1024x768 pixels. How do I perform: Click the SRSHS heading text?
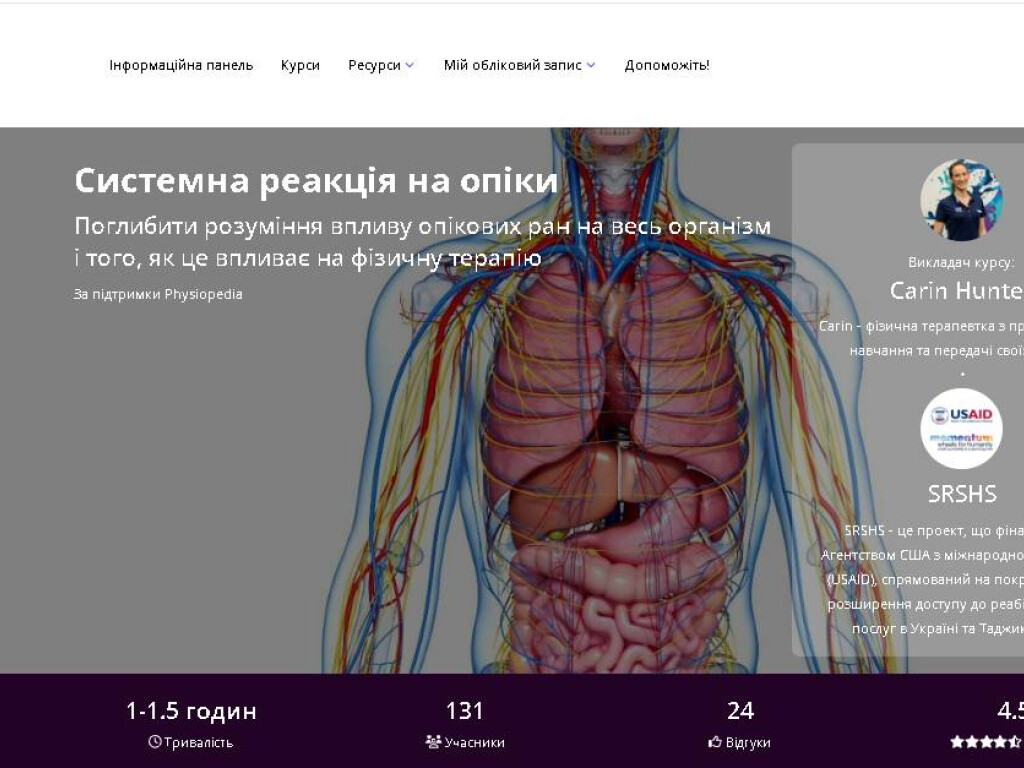tap(962, 494)
